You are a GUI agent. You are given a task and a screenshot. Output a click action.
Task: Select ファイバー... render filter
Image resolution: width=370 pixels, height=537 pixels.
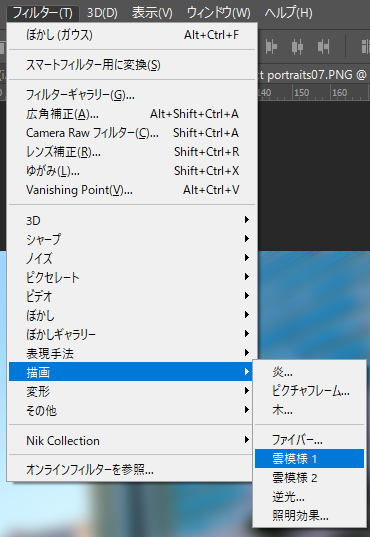point(309,440)
